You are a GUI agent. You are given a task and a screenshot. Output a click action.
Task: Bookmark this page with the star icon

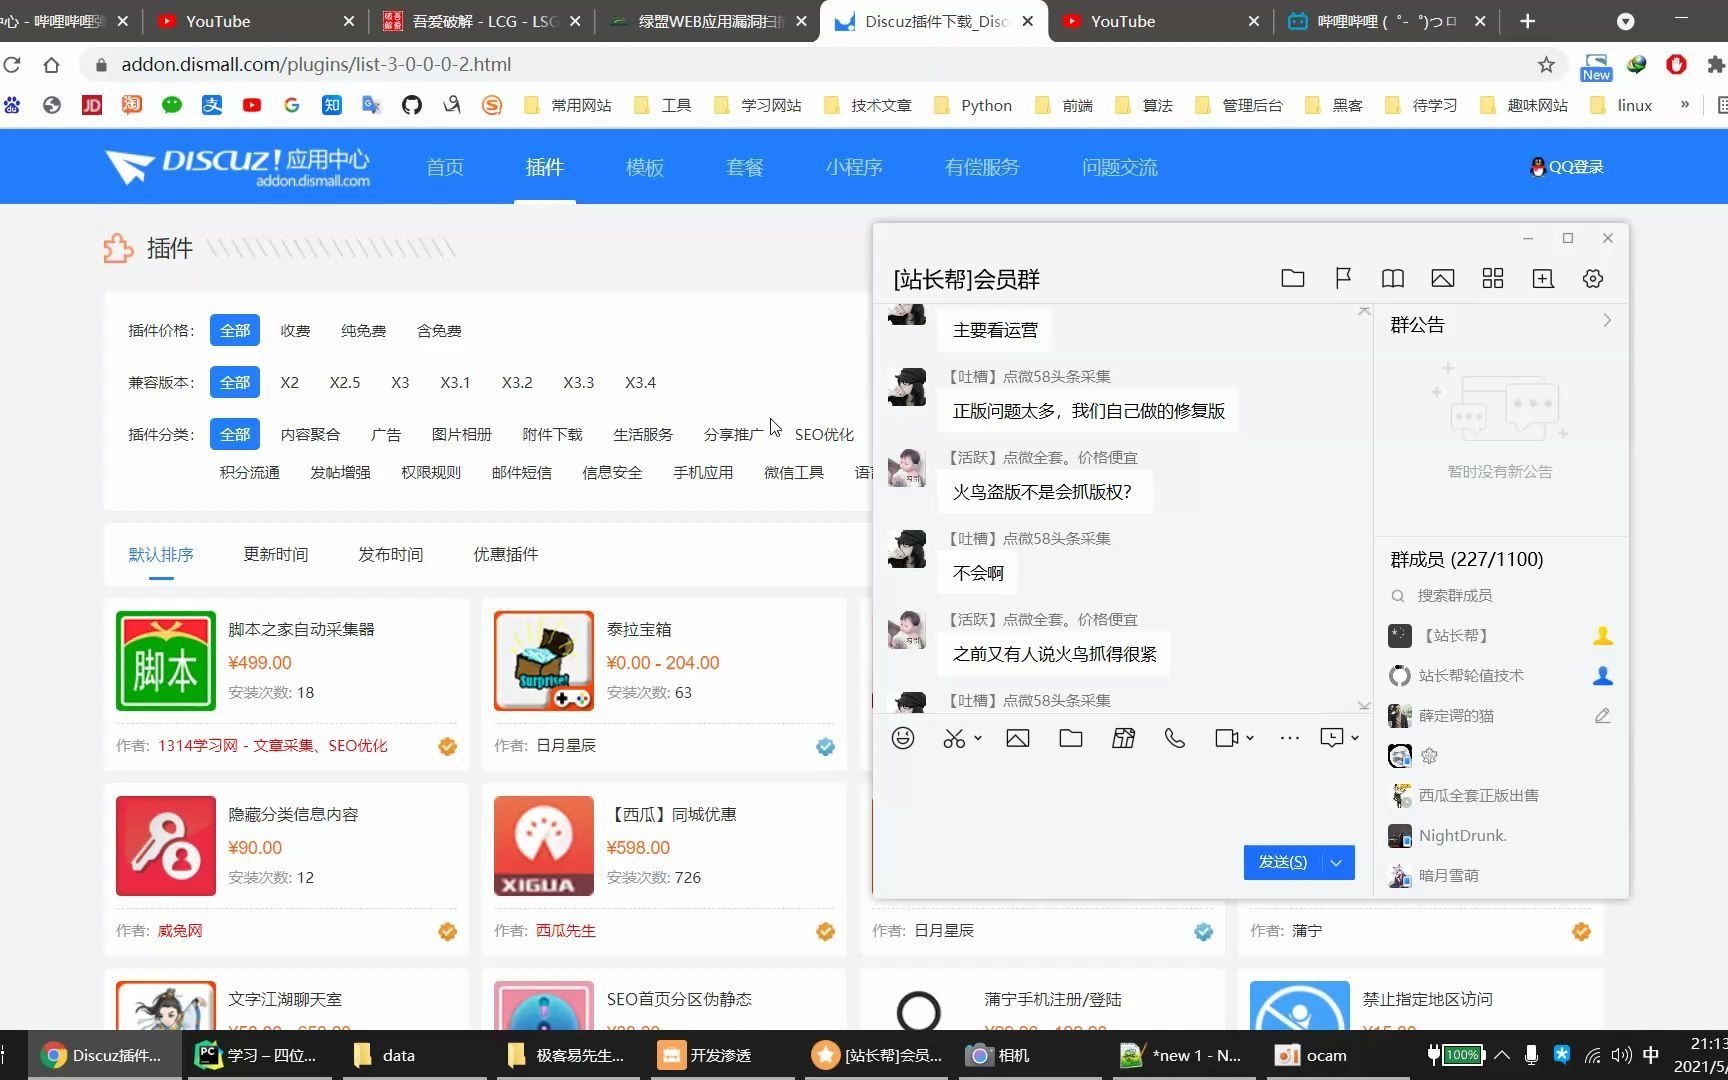click(1546, 65)
